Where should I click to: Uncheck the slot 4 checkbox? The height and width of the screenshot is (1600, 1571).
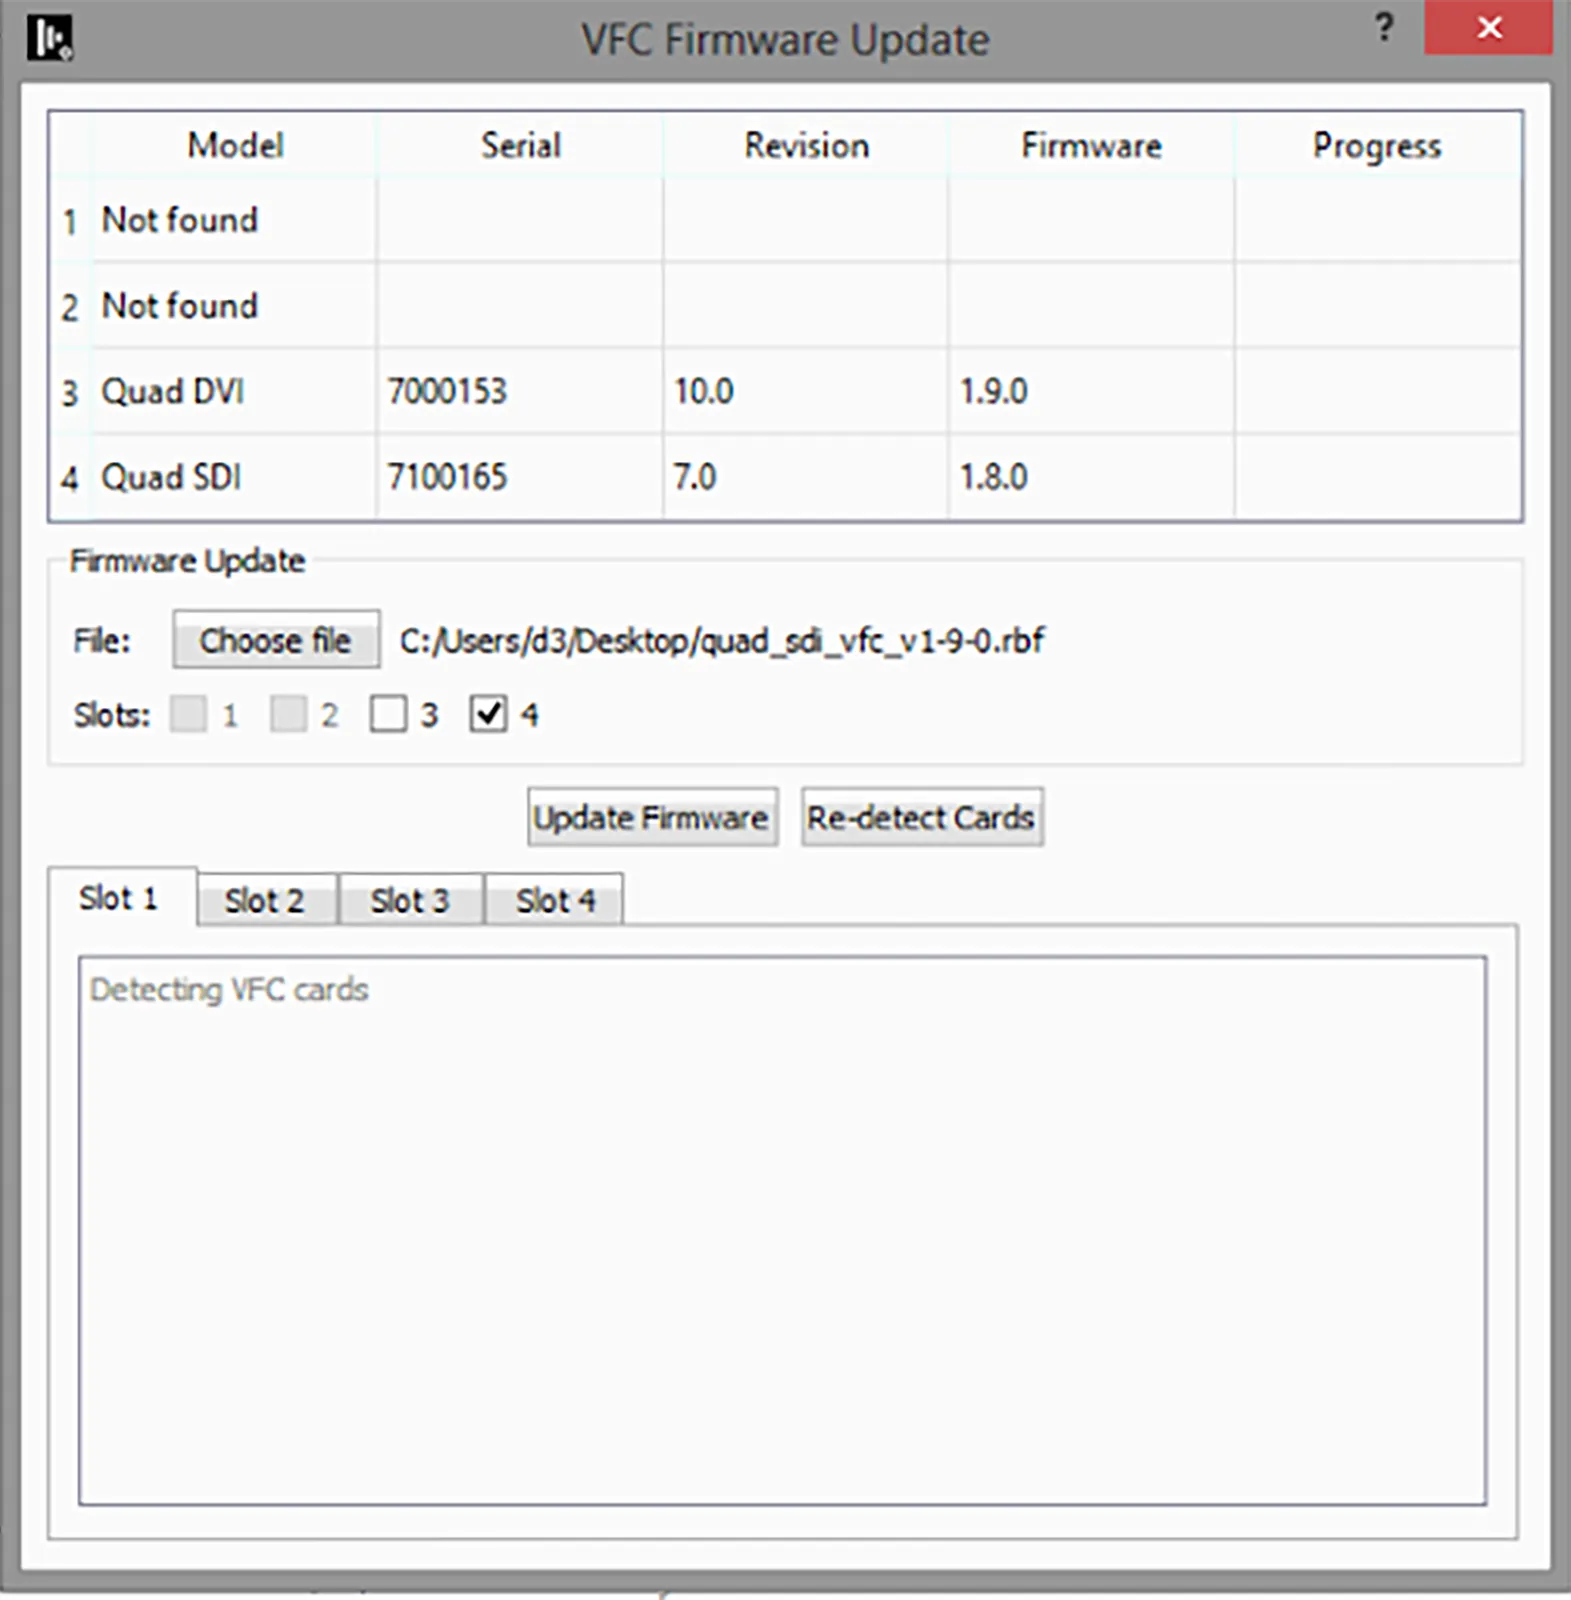coord(488,715)
